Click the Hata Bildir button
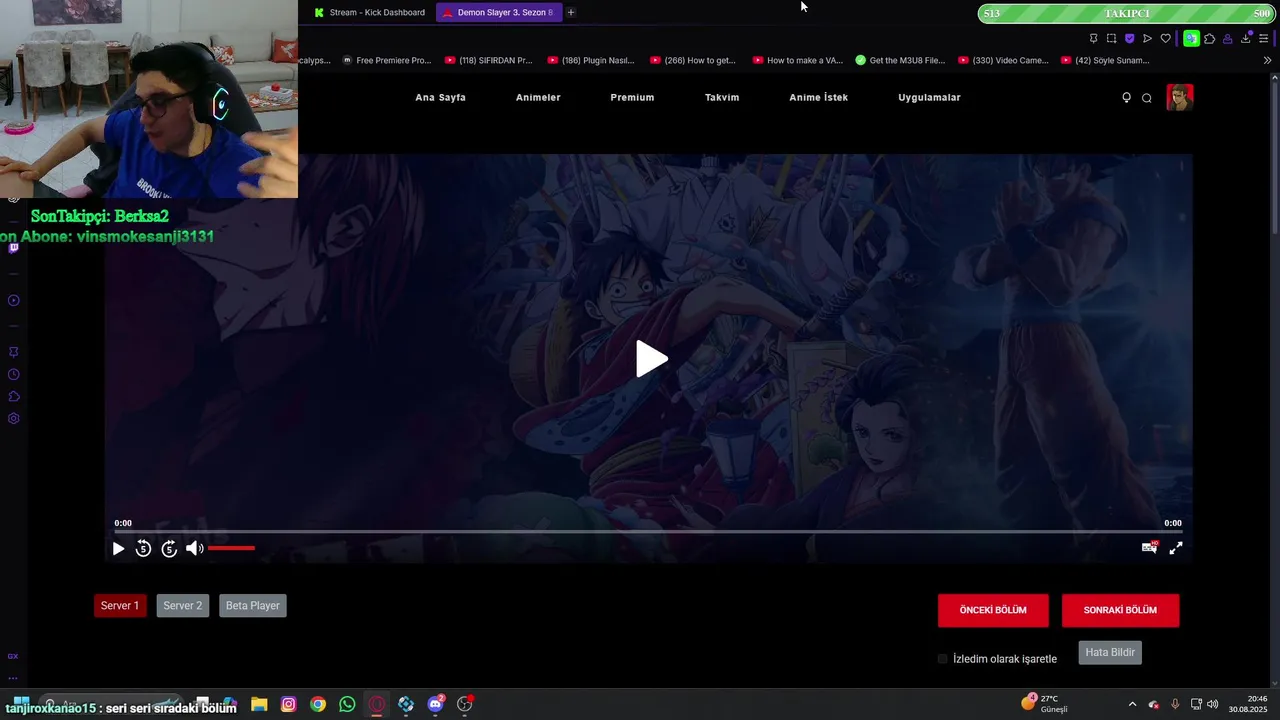Viewport: 1280px width, 720px height. click(1110, 652)
